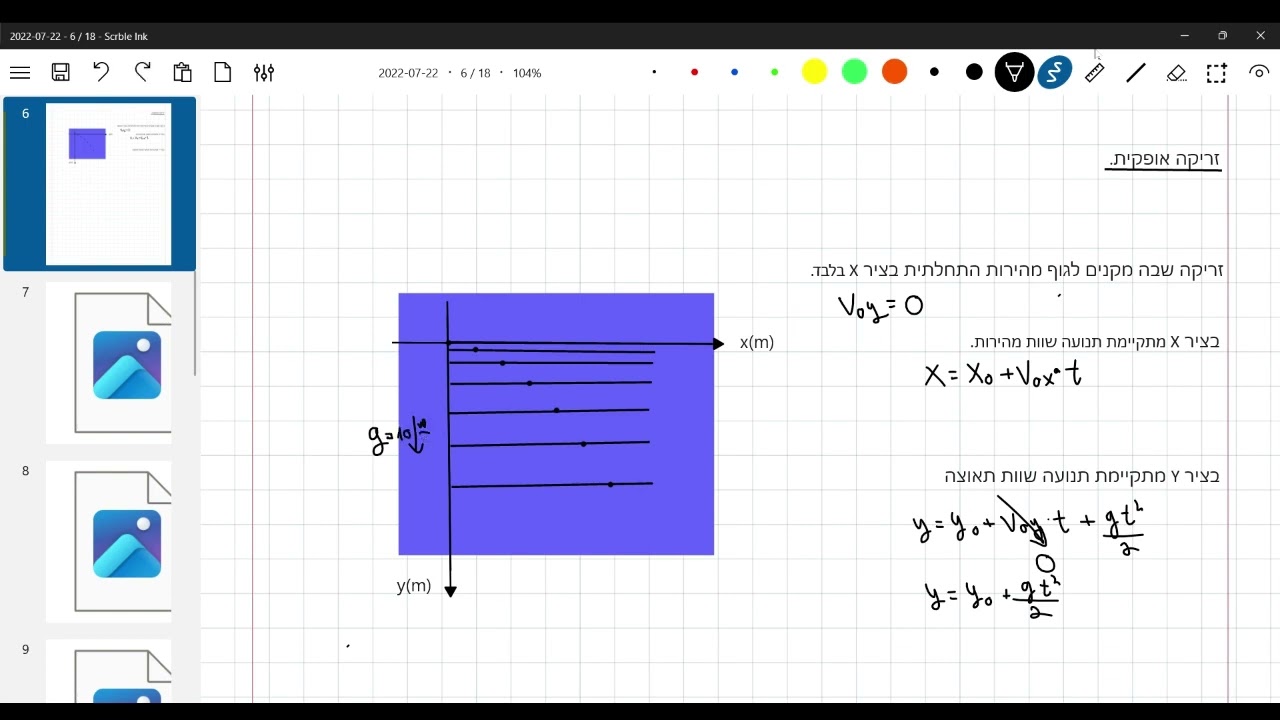
Task: Select the eraser tool
Action: 1177,73
